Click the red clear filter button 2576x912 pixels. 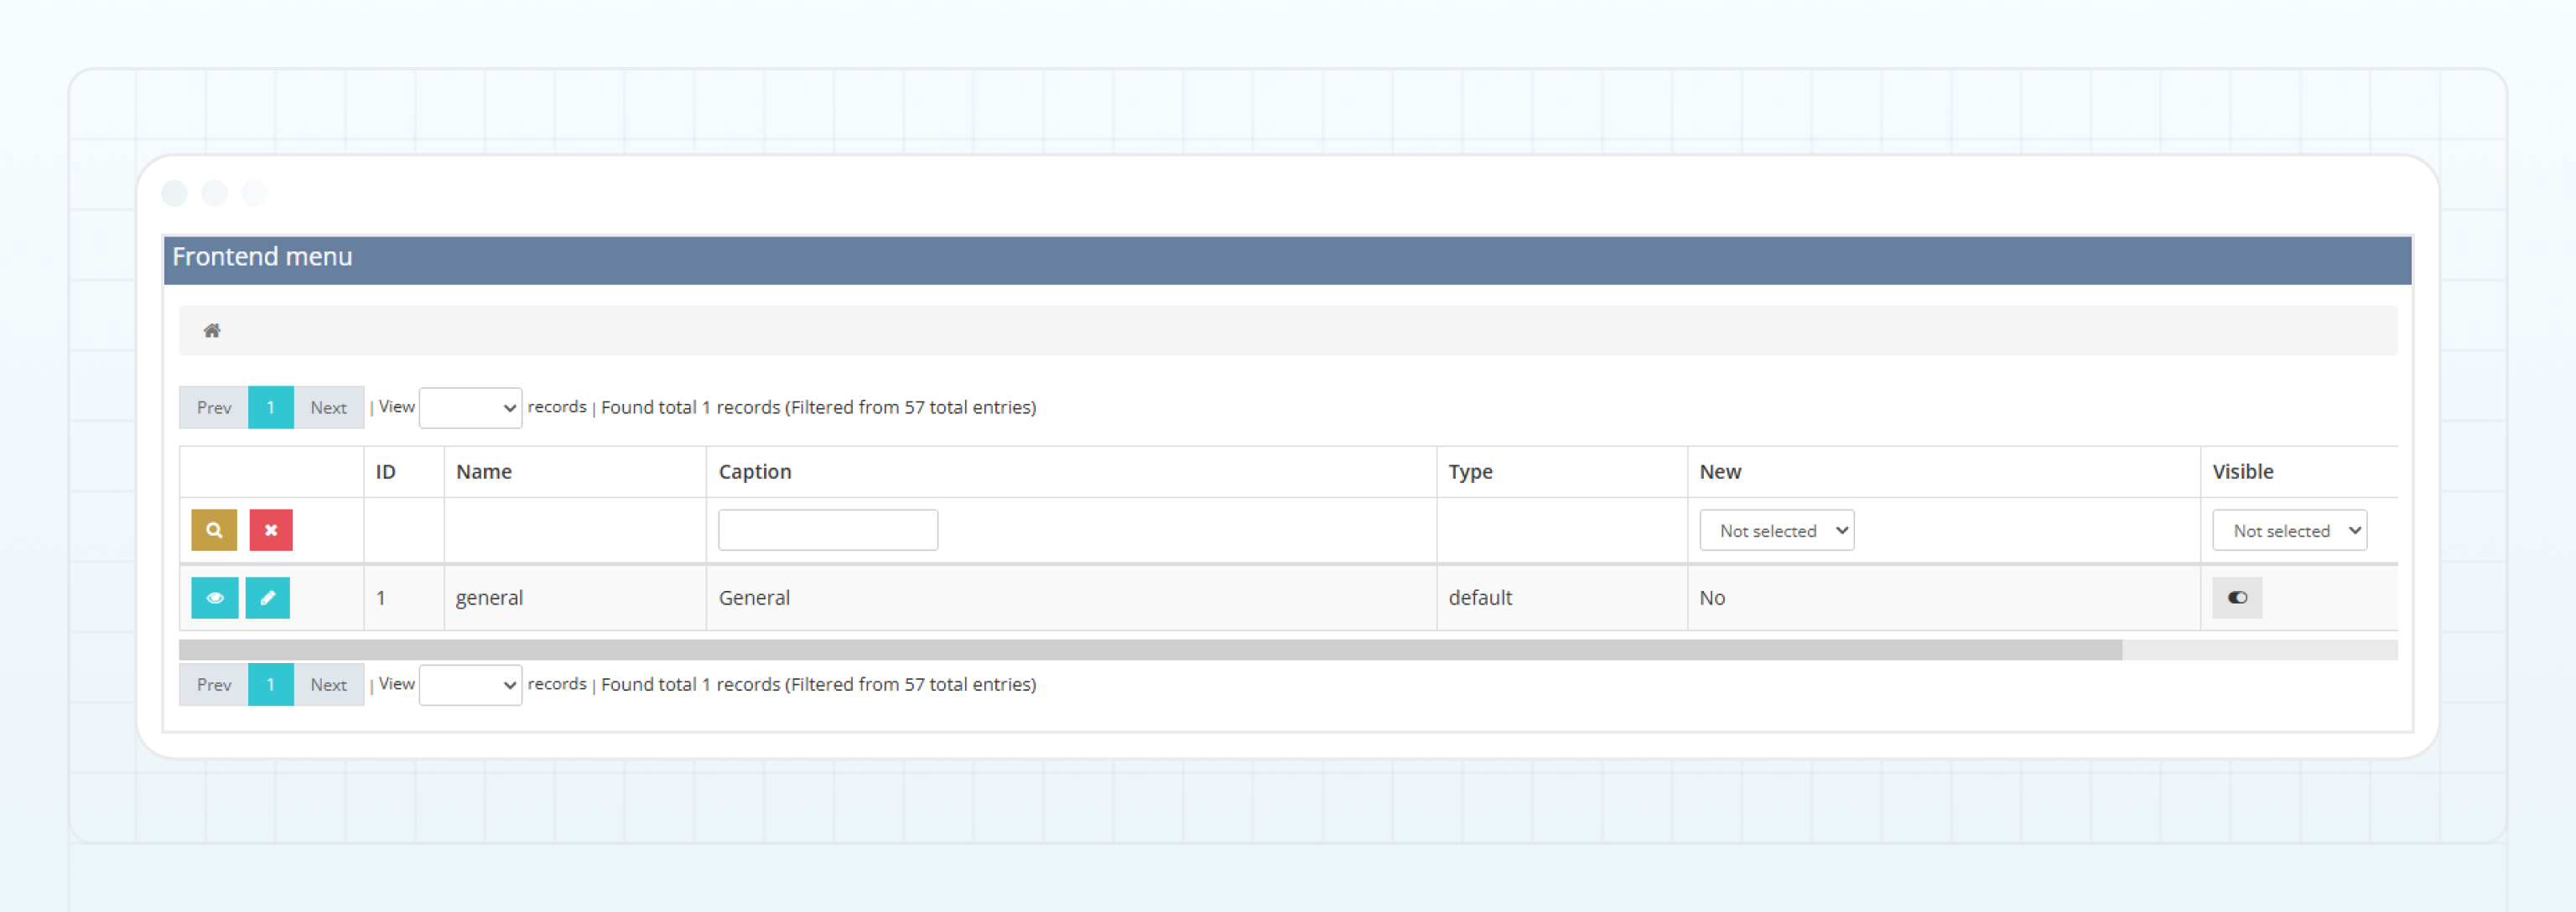(271, 530)
